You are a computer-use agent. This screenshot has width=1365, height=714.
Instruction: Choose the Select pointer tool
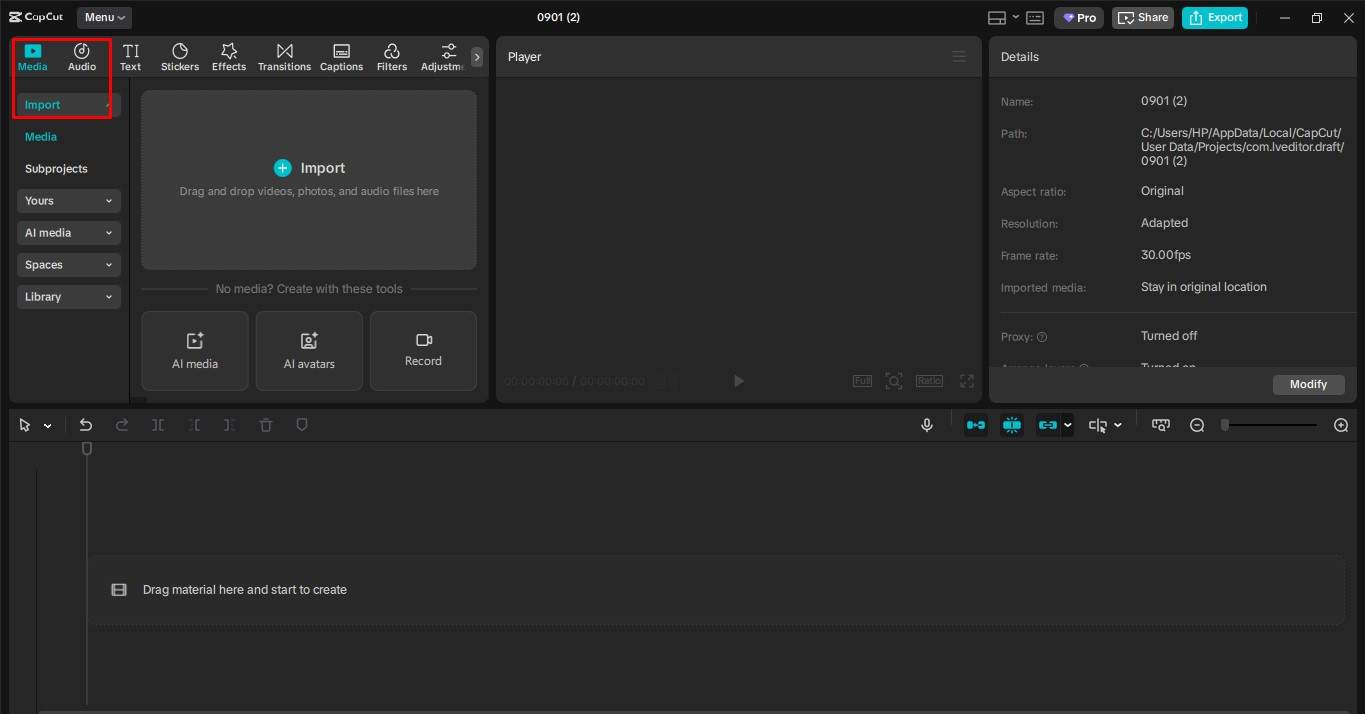(x=25, y=425)
